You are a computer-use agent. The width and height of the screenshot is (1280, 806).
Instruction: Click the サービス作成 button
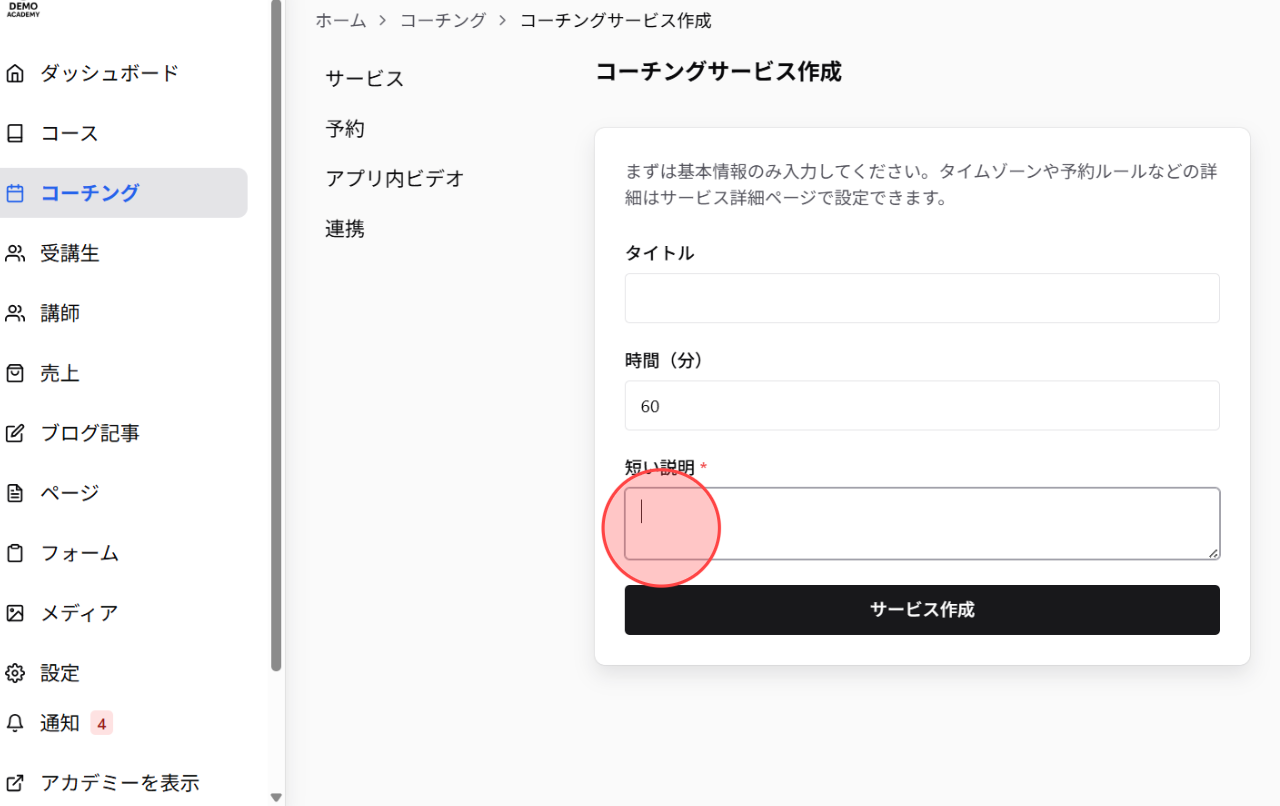coord(922,610)
